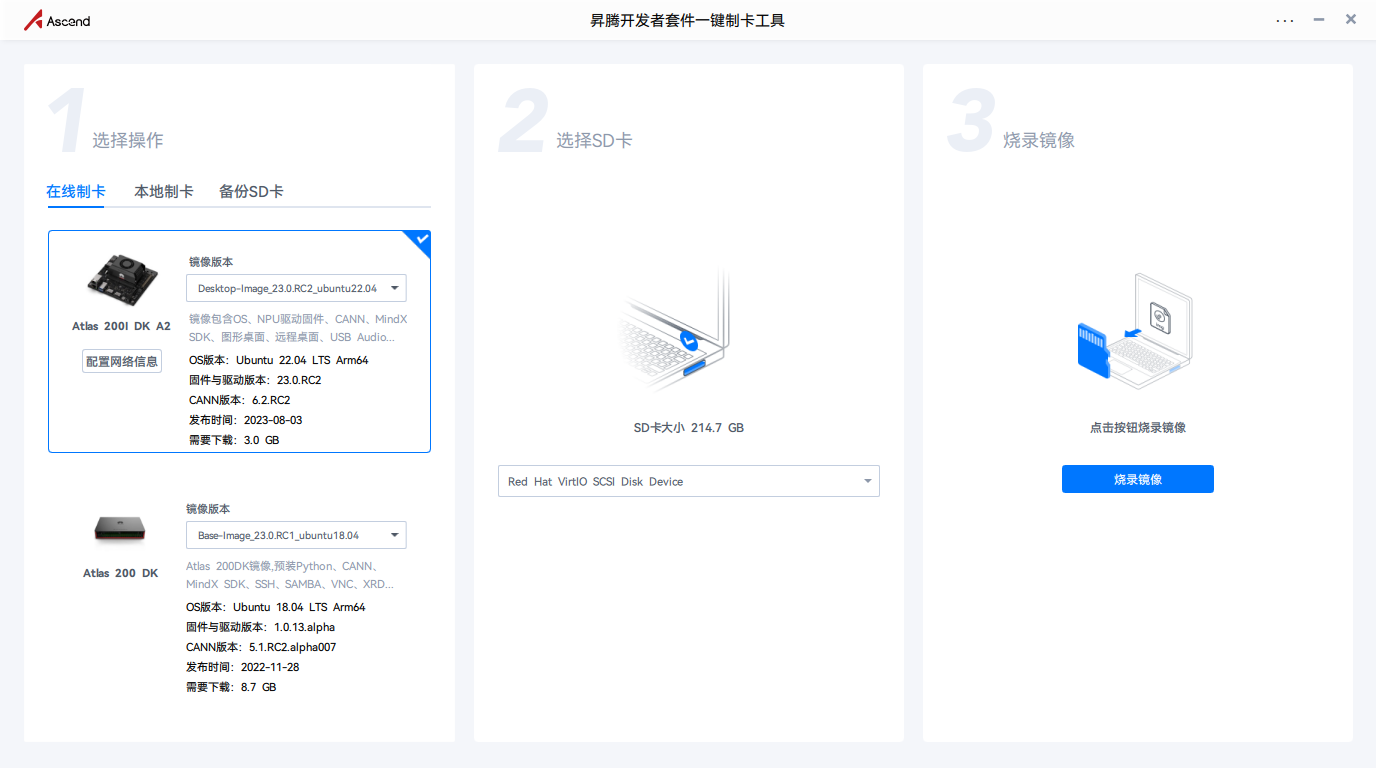The image size is (1376, 768).
Task: Switch to the 本地制卡 tab
Action: pyautogui.click(x=164, y=191)
